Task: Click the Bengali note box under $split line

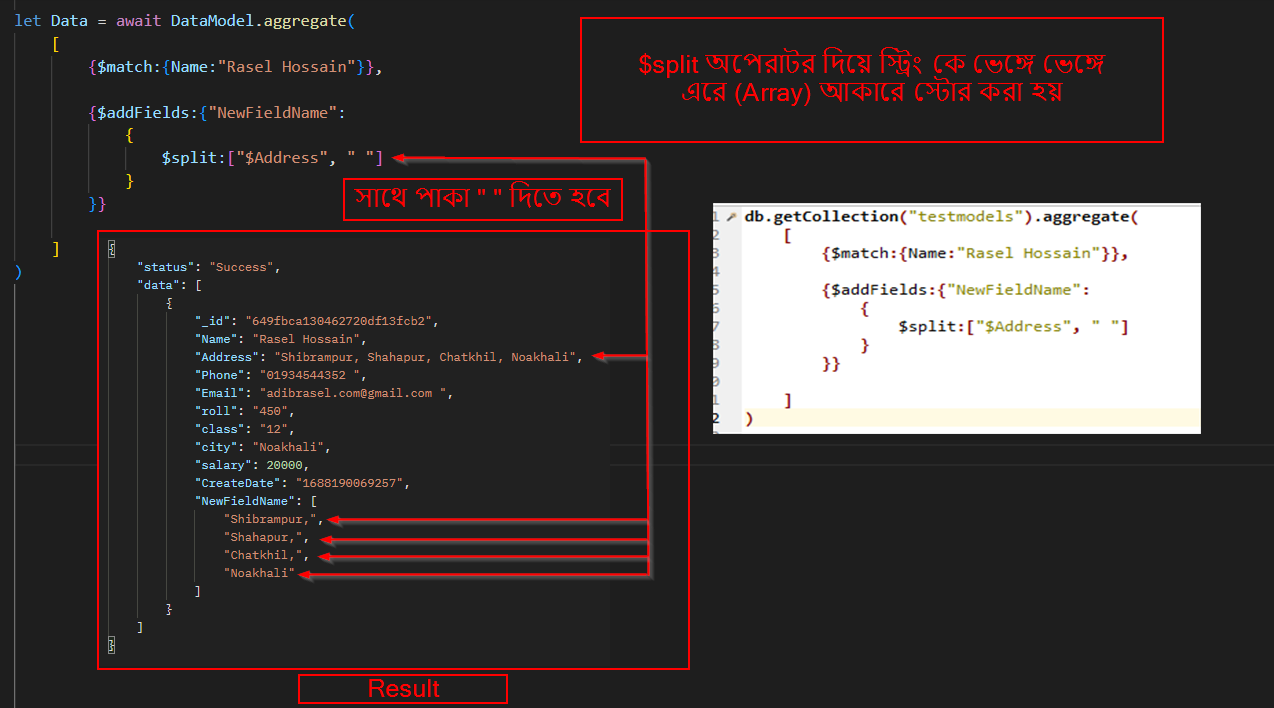Action: pos(482,199)
